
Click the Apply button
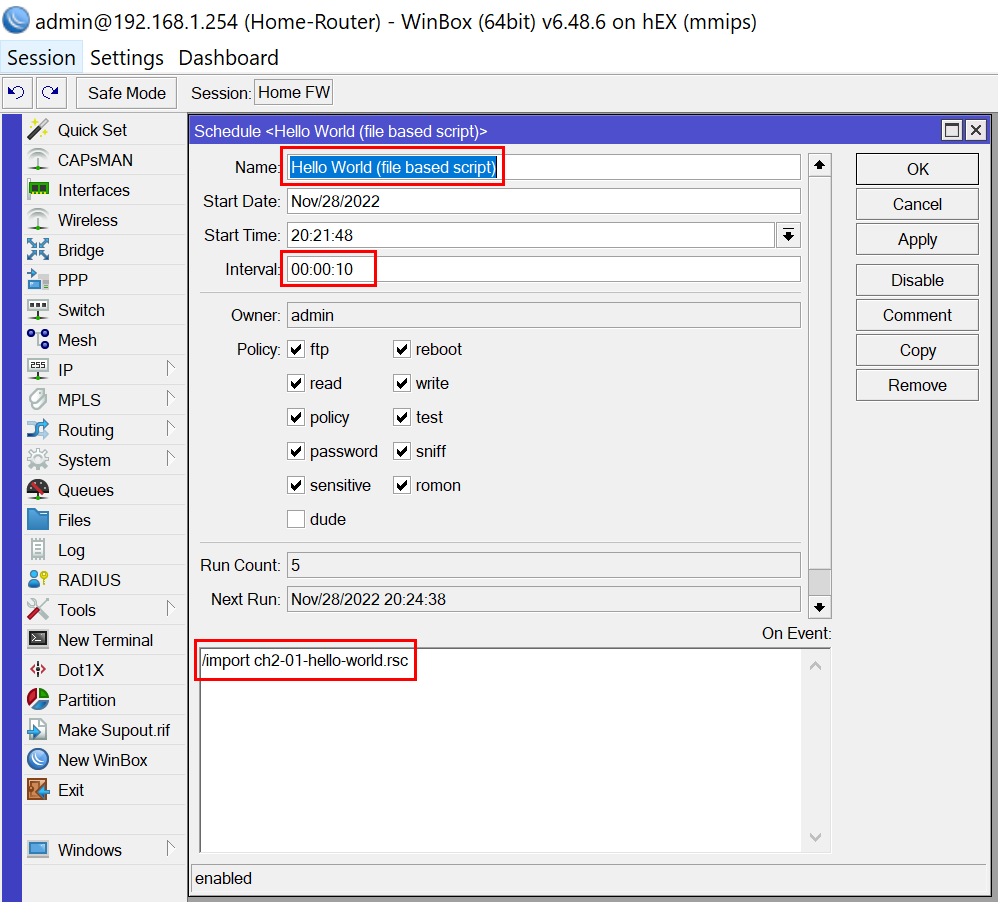(x=917, y=240)
